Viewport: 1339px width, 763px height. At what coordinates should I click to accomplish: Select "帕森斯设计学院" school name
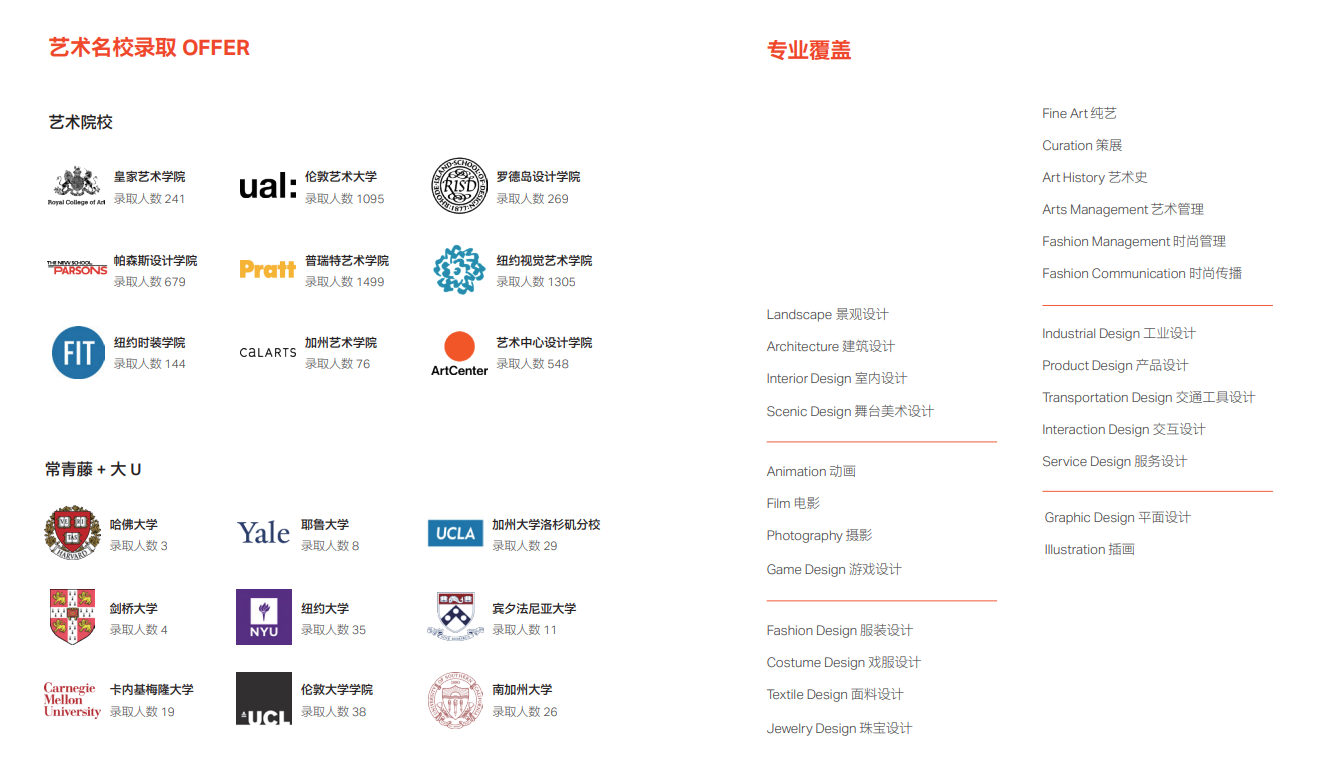click(x=155, y=261)
